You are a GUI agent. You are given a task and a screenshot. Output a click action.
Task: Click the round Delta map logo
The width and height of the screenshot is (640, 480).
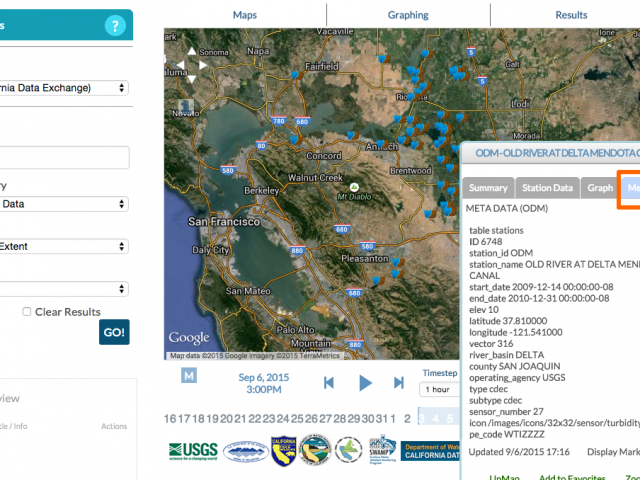348,450
